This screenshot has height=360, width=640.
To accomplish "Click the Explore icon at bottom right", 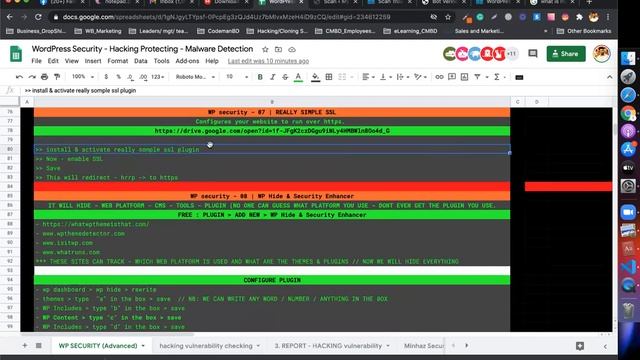I will click(x=580, y=346).
